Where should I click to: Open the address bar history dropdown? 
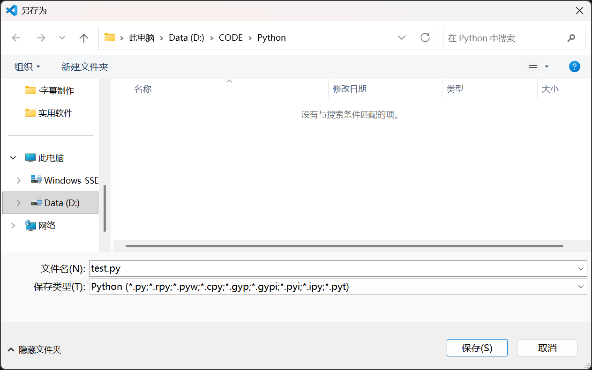(x=401, y=38)
